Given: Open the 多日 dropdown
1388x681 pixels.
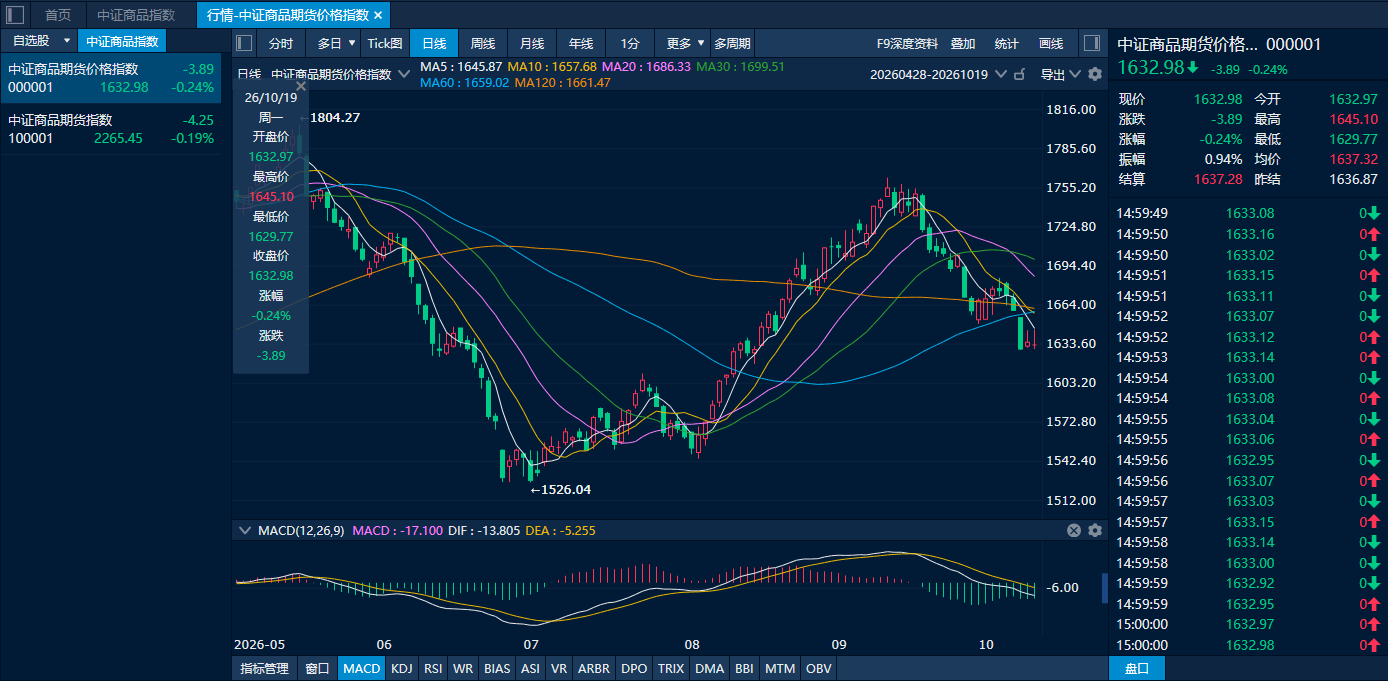Looking at the screenshot, I should coord(336,43).
